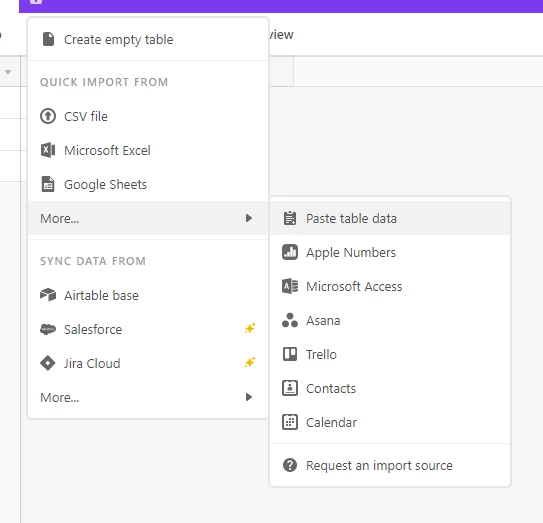
Task: Open More under Quick Import From
Action: click(x=148, y=218)
